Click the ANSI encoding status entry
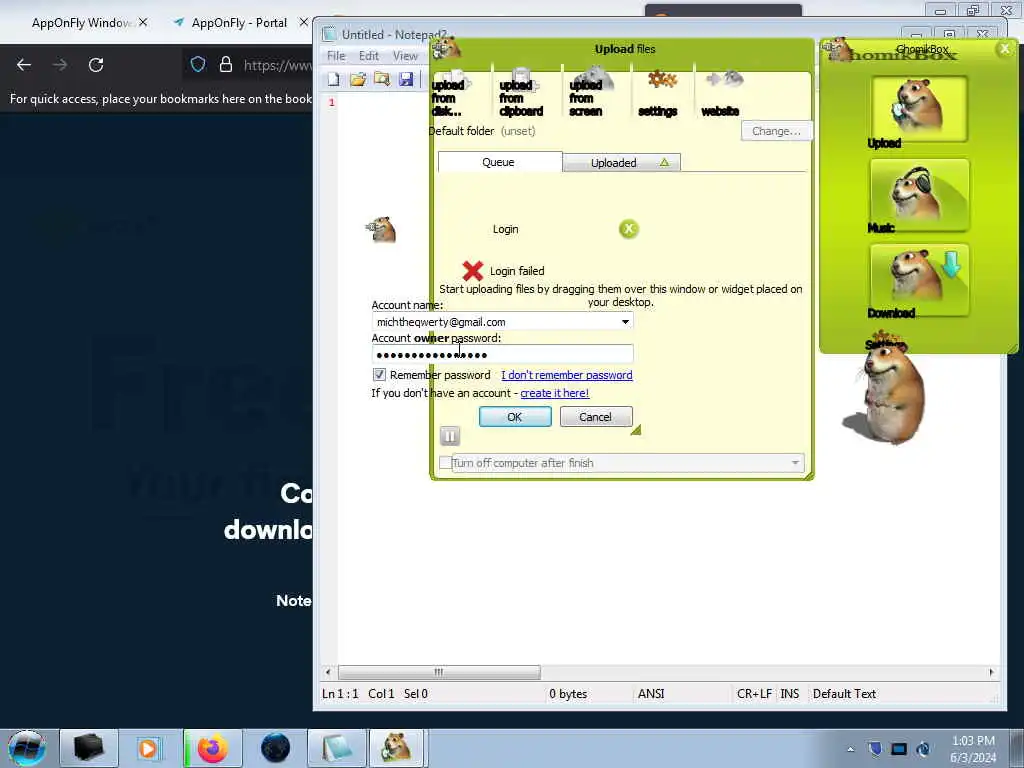The width and height of the screenshot is (1024, 768). click(x=650, y=694)
